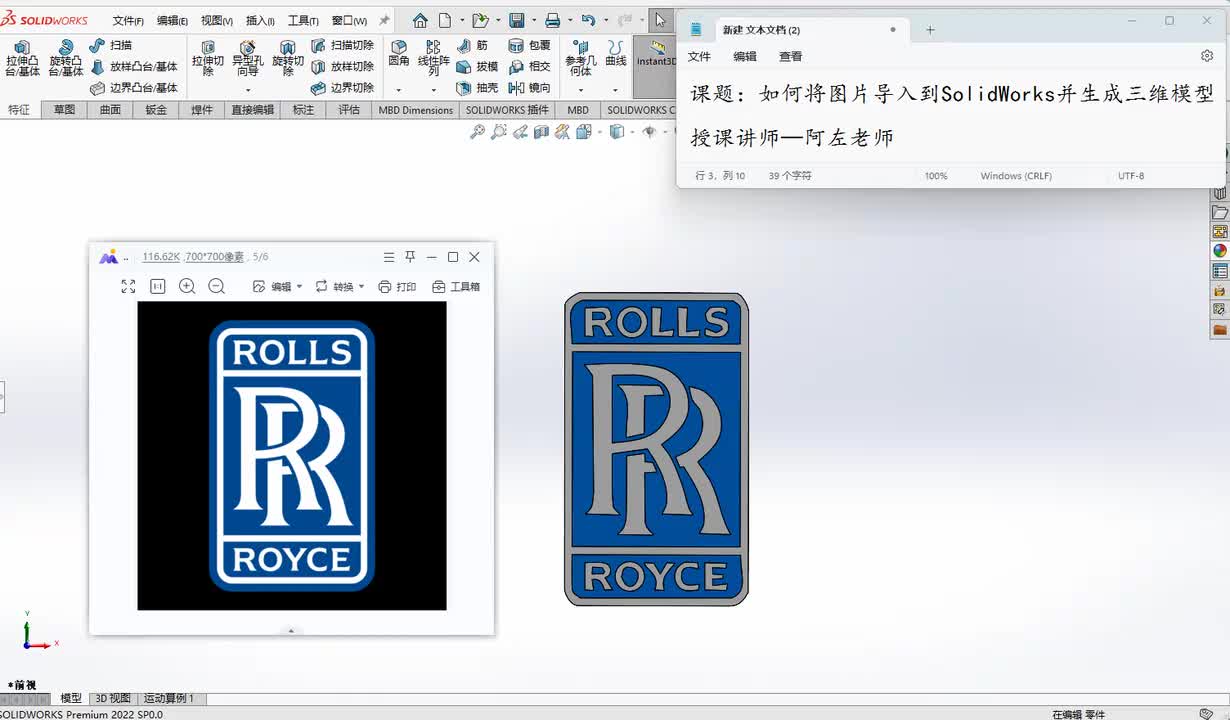Open the 异型孔向导 hole wizard tool
This screenshot has width=1230, height=720.
(x=248, y=59)
